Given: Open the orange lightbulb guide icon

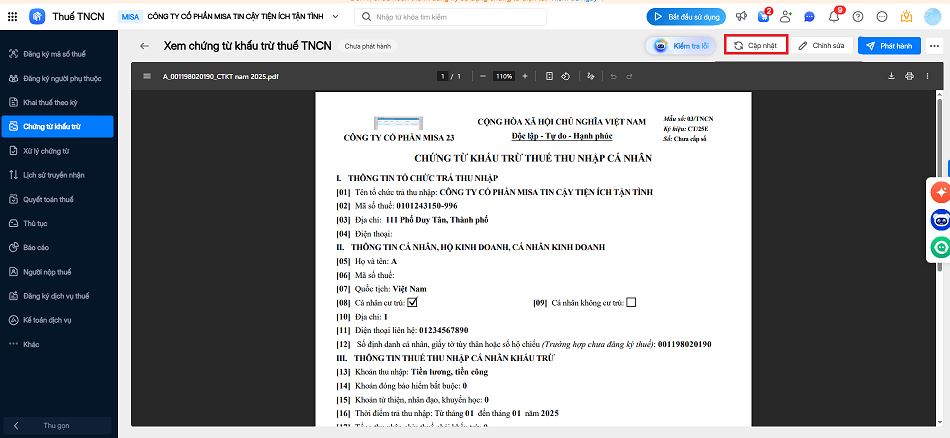Looking at the screenshot, I should pos(906,16).
